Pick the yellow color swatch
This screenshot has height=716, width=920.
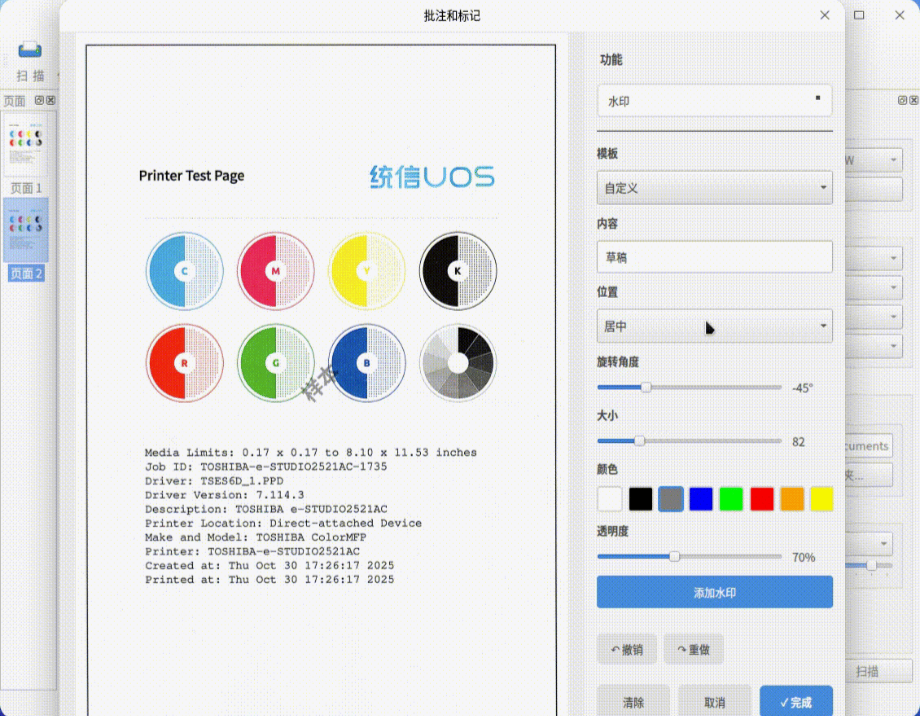click(821, 499)
